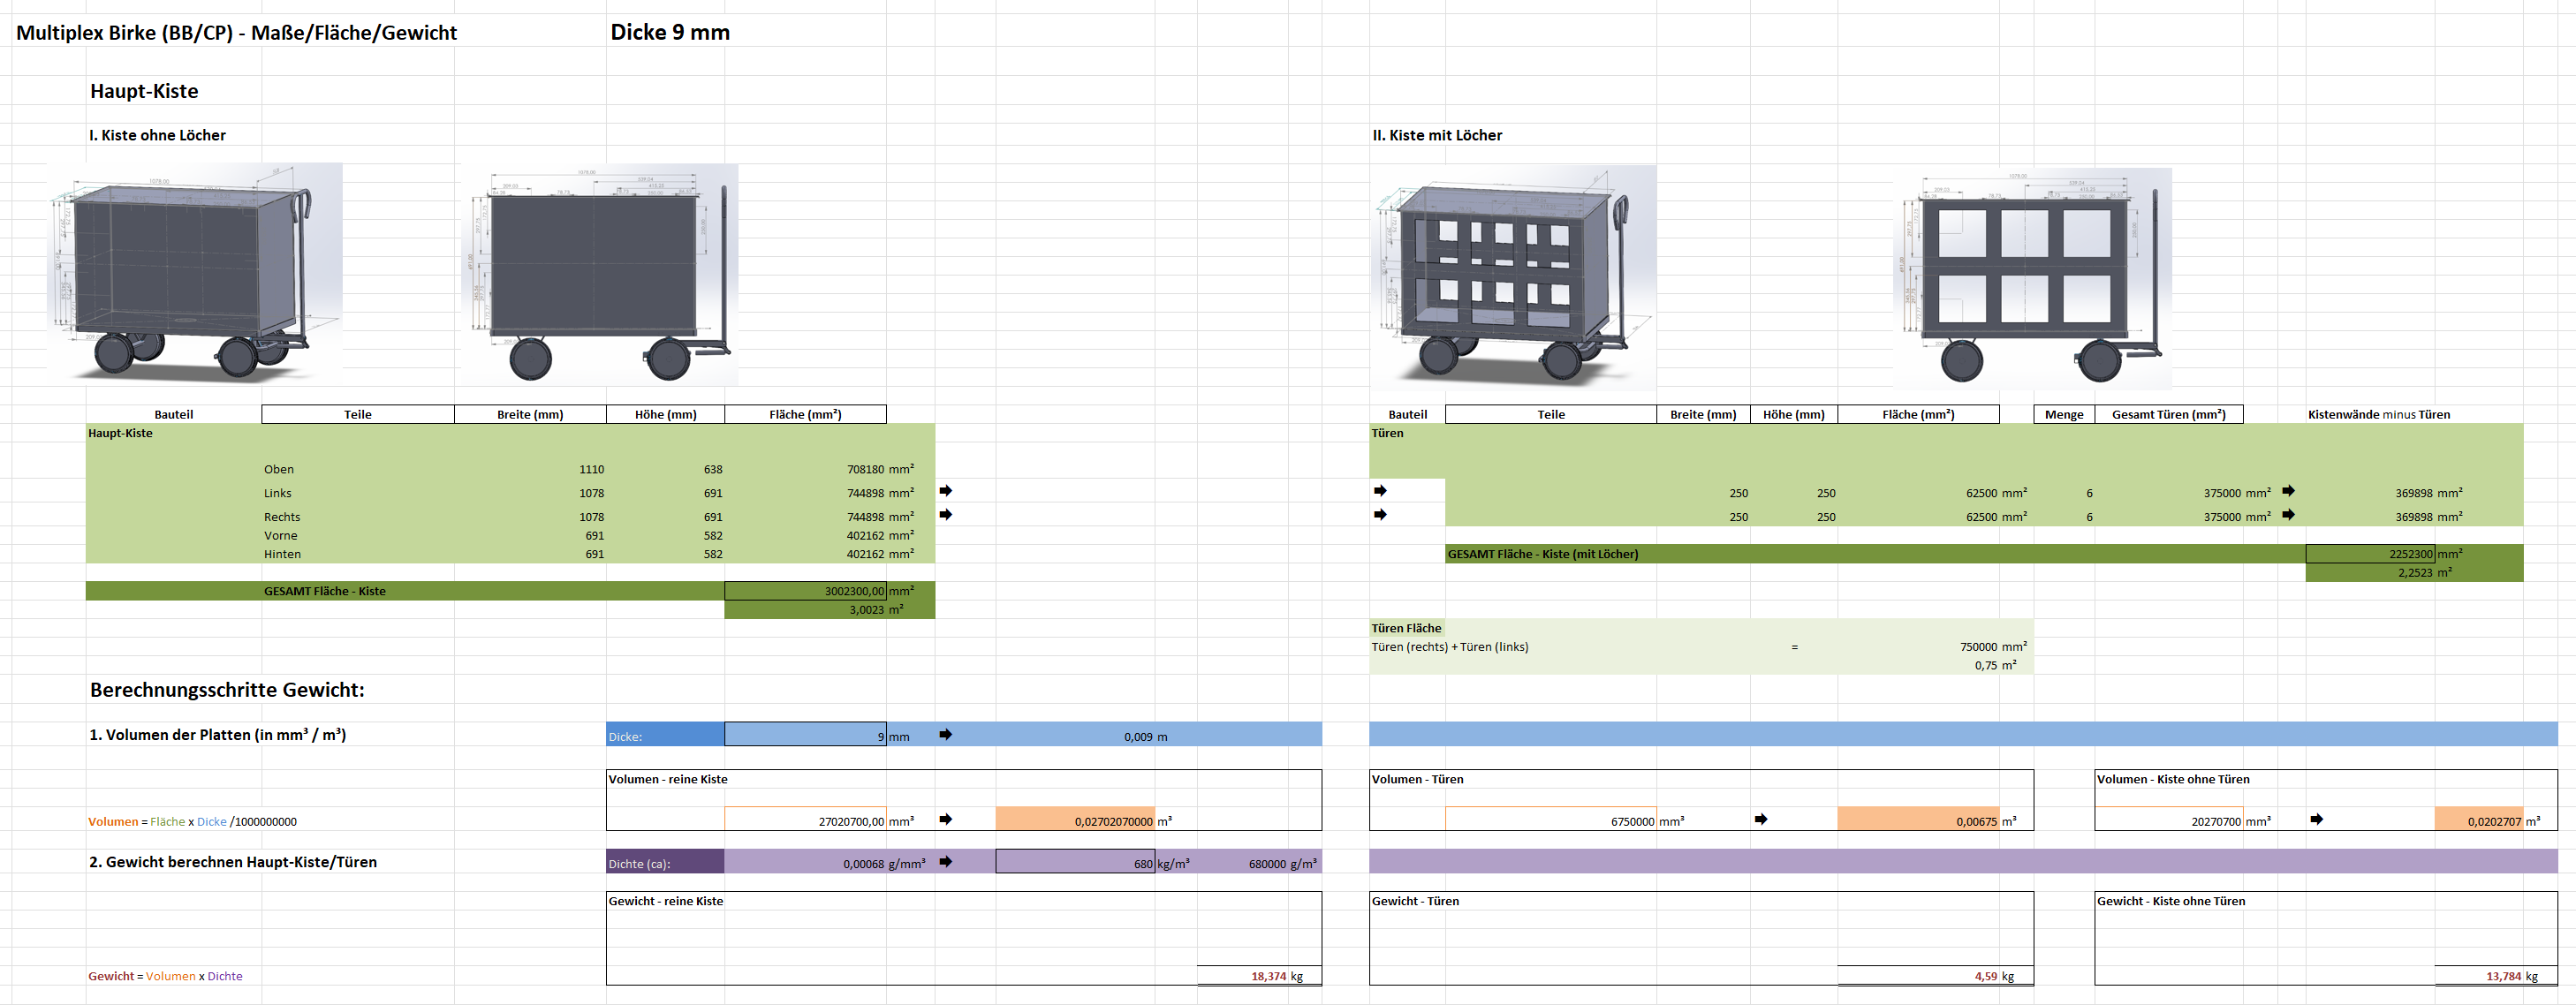Select the cell with 2252300 total area
This screenshot has width=2576, height=1005.
click(2369, 554)
